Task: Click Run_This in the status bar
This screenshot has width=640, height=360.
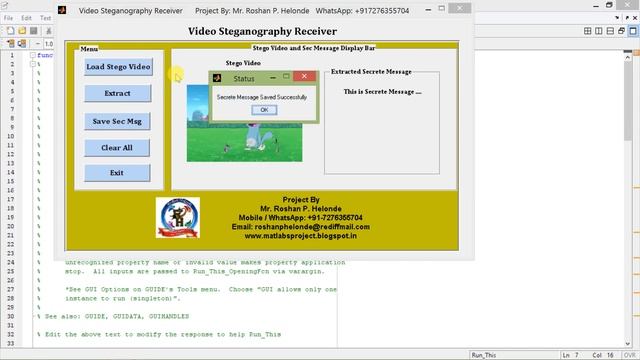Action: coord(484,355)
